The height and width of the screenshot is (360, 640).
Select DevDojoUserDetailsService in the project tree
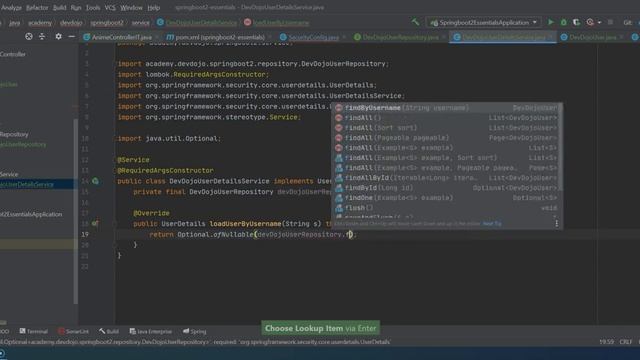click(x=27, y=184)
